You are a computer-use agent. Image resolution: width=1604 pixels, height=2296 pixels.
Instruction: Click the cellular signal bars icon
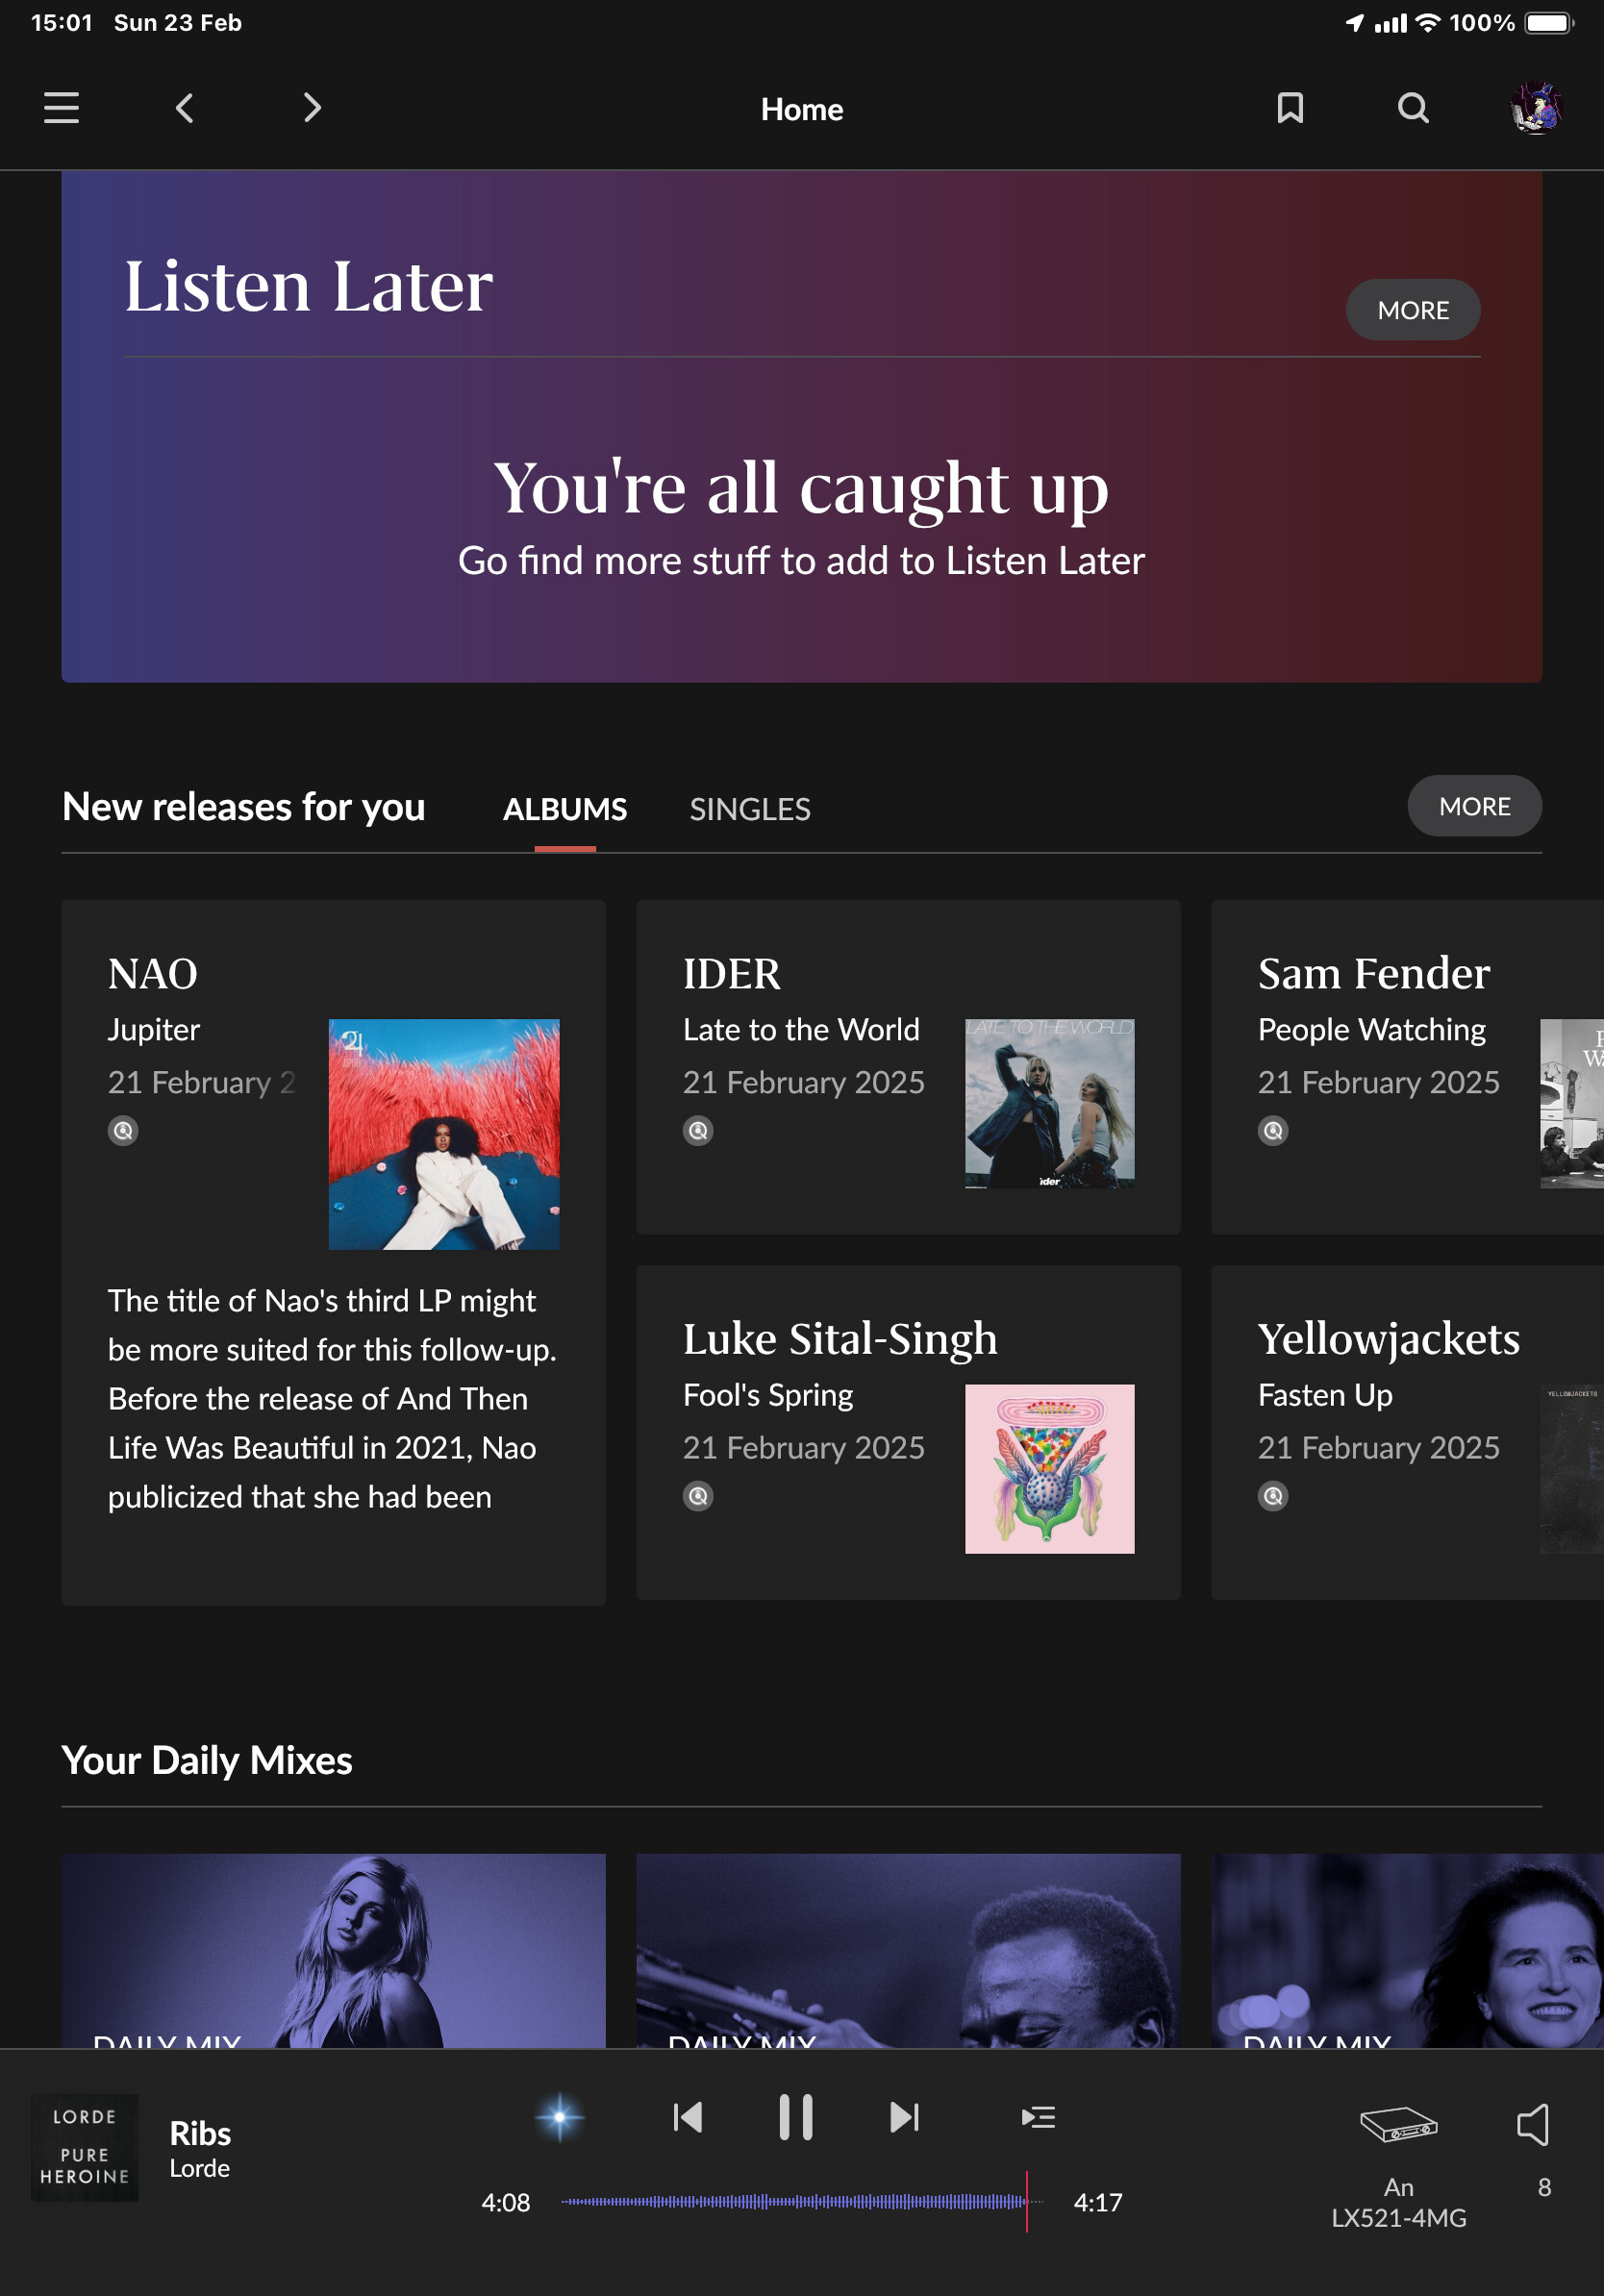coord(1390,22)
